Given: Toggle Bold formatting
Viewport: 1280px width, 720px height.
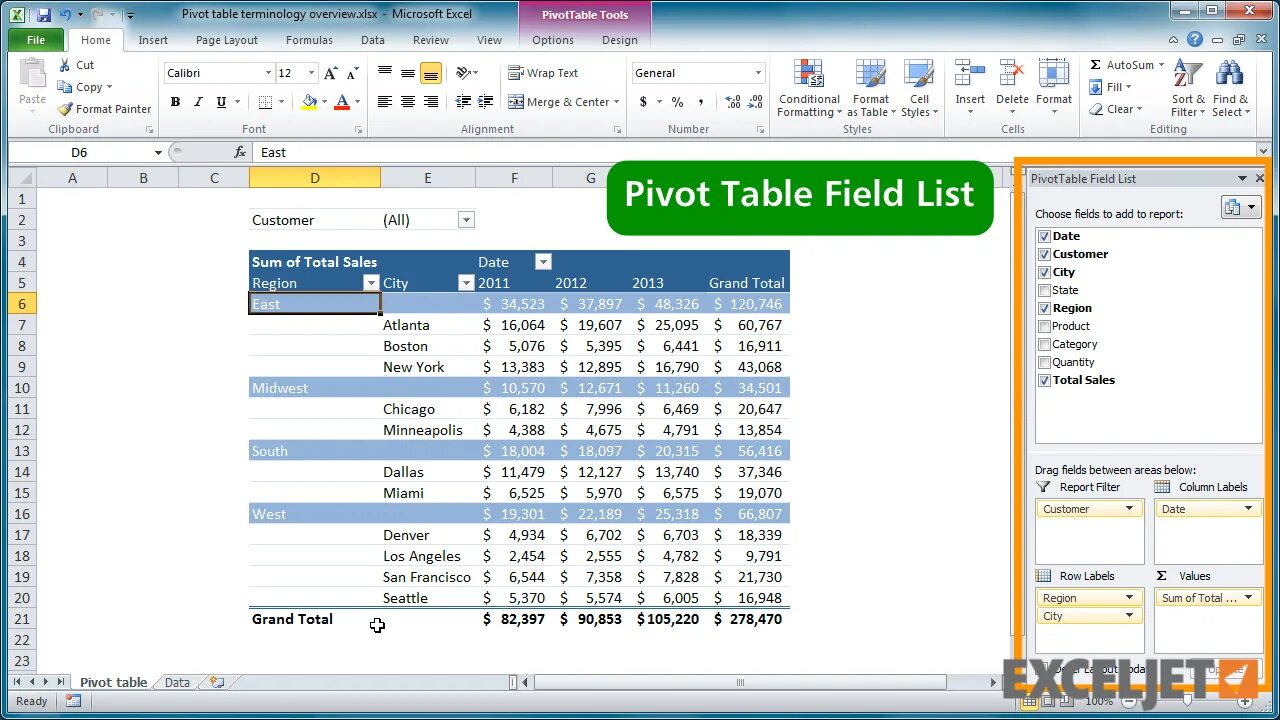Looking at the screenshot, I should 175,102.
